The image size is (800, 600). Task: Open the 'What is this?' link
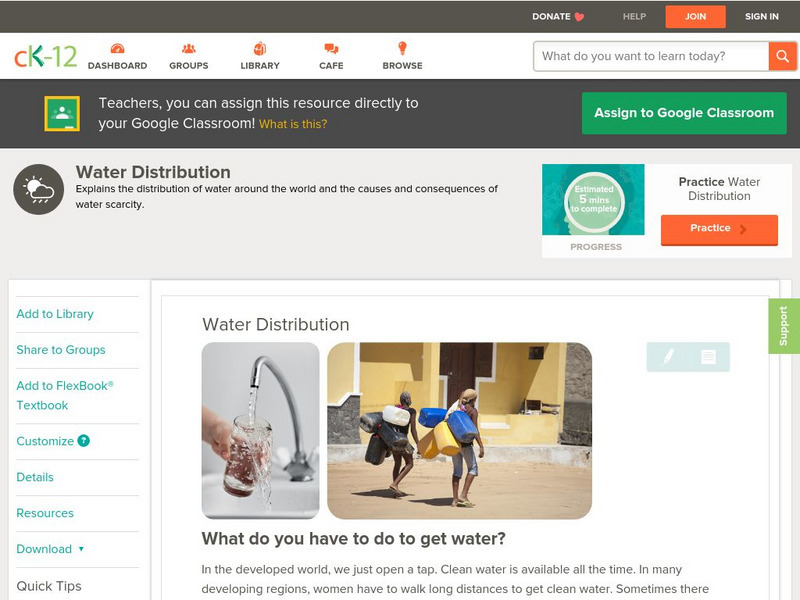tap(293, 124)
